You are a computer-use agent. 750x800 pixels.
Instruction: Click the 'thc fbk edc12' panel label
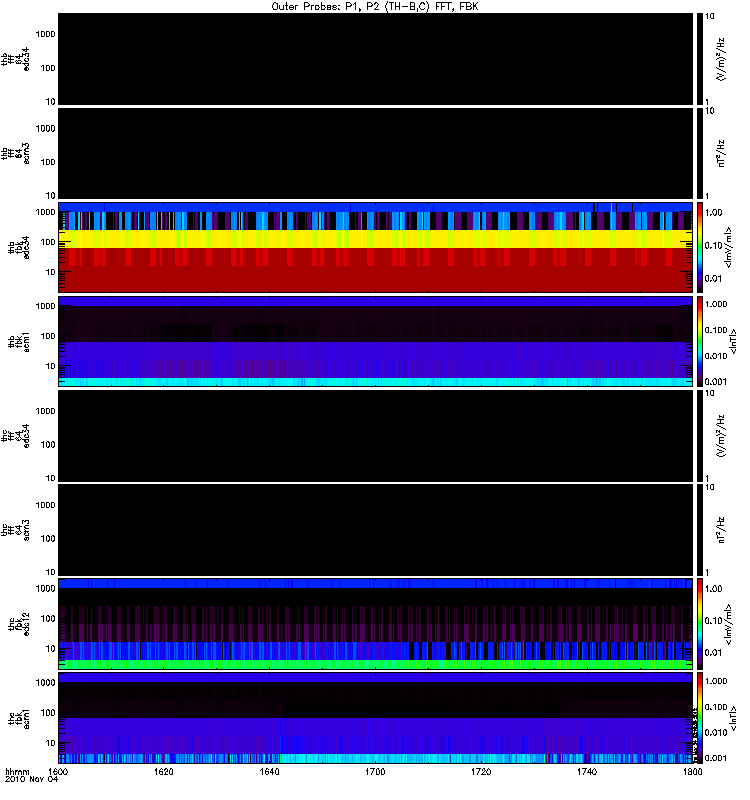18,624
